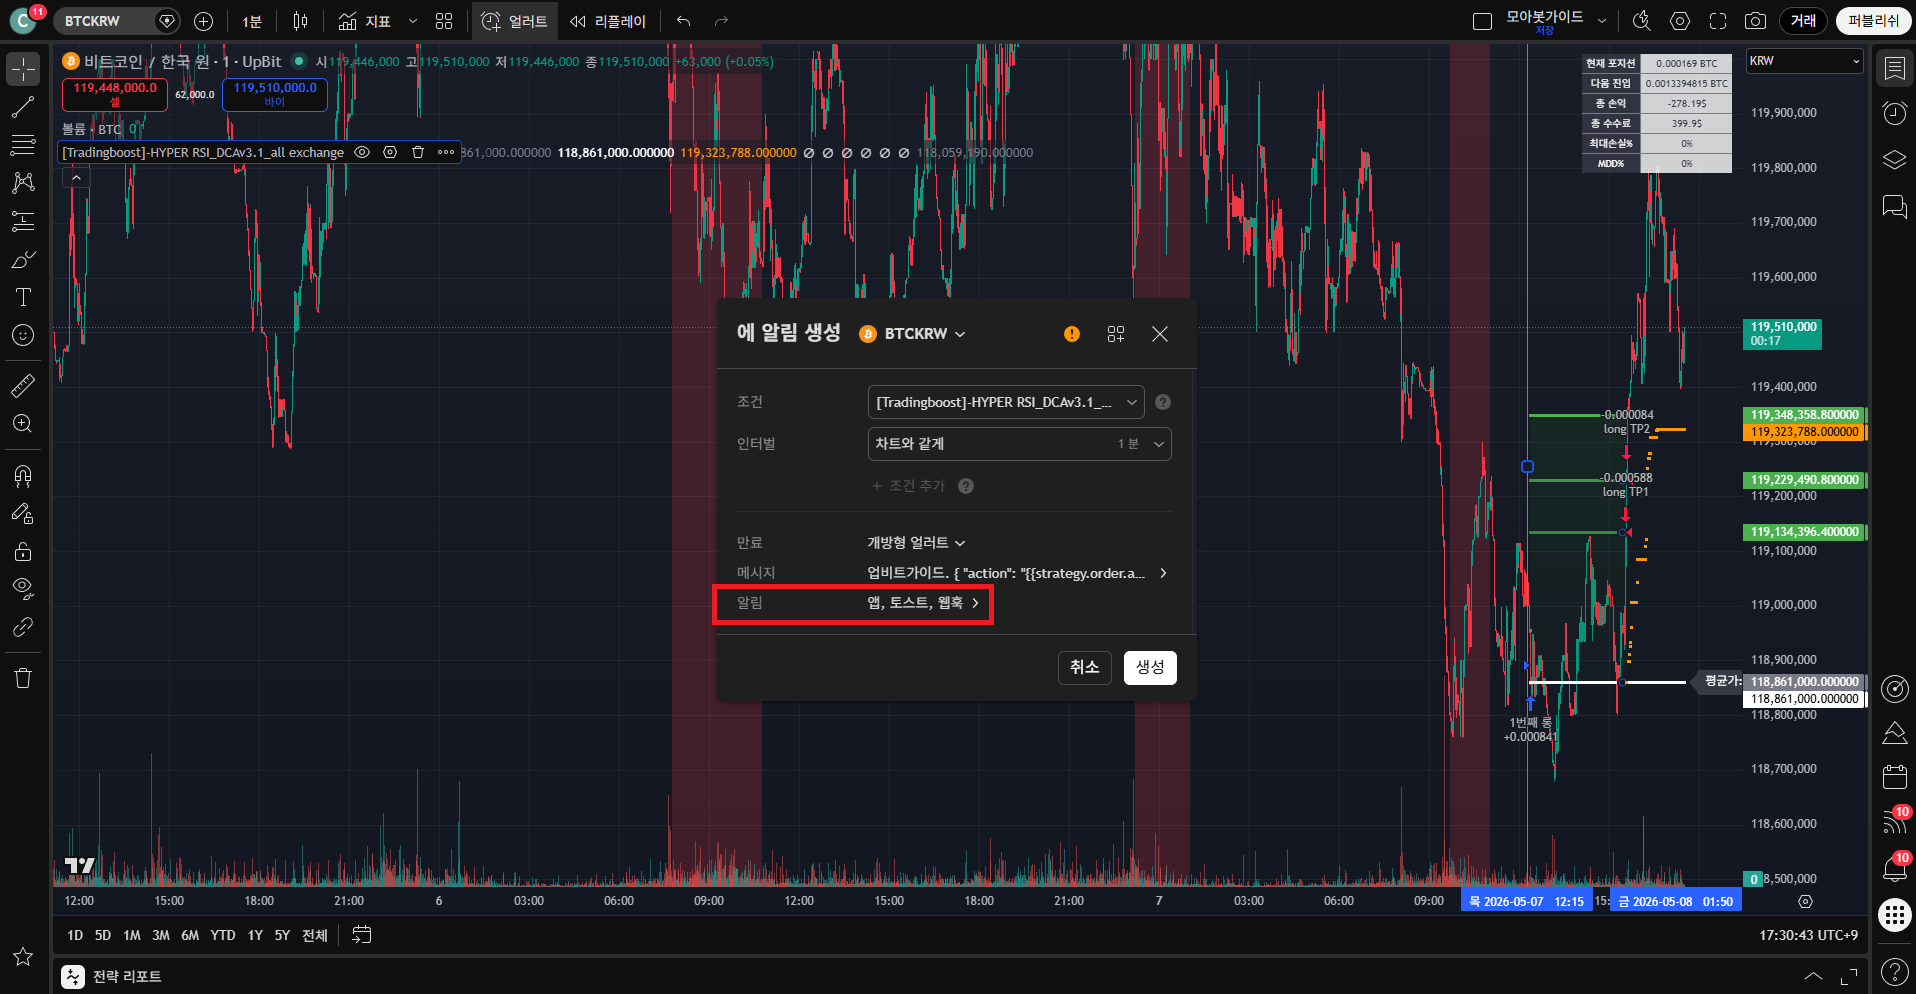Click the 생성 create button
Viewport: 1916px width, 994px height.
coord(1150,667)
